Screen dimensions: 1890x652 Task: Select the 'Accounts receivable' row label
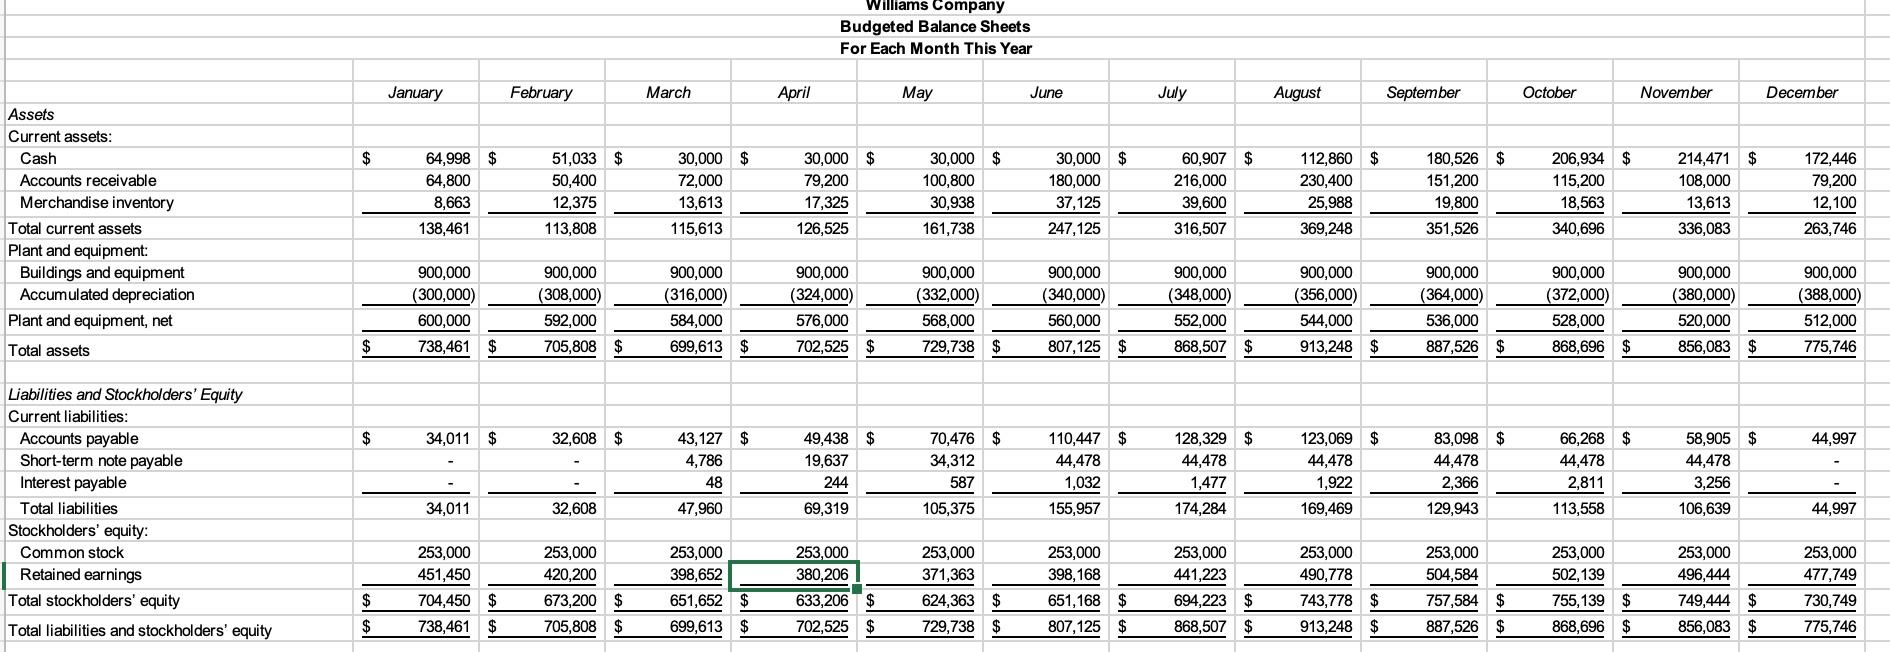(88, 180)
